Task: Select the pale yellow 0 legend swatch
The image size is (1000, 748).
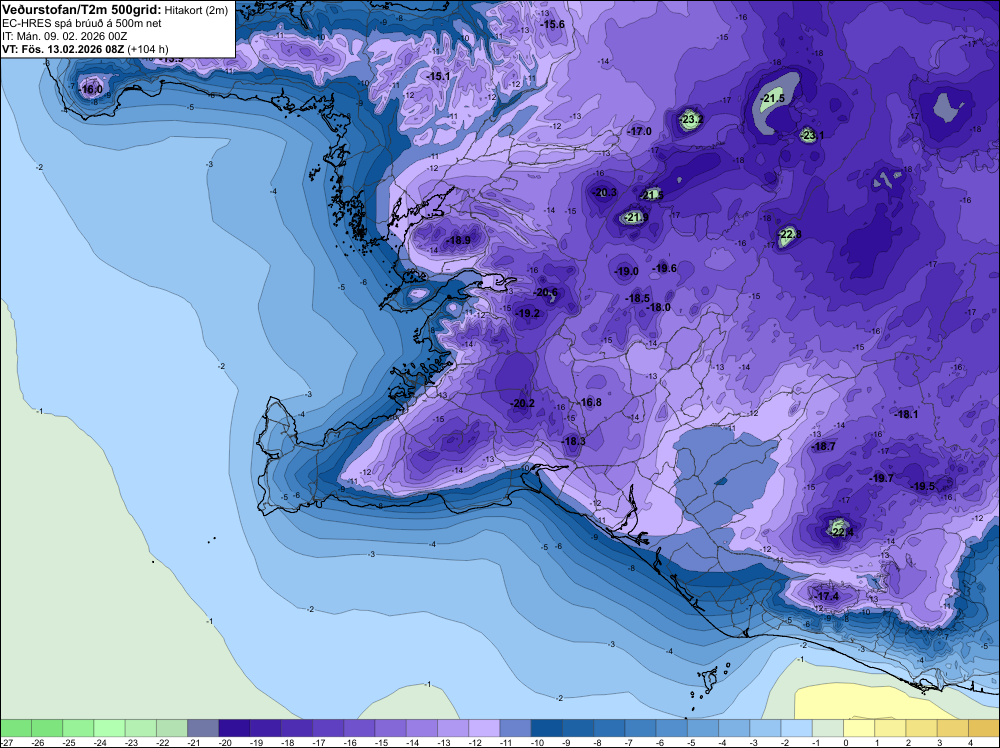Action: [859, 728]
